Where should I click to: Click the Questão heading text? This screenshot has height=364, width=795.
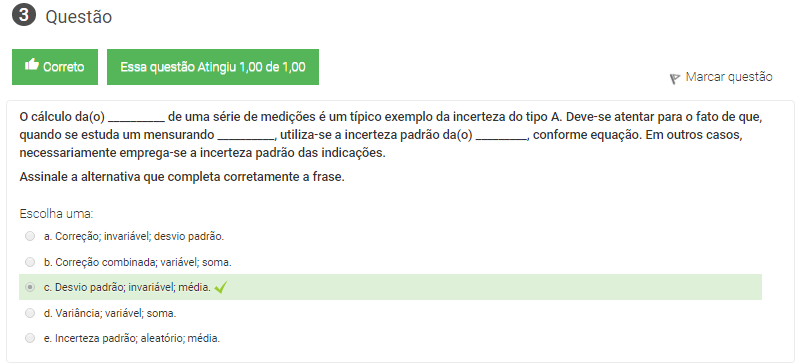79,17
